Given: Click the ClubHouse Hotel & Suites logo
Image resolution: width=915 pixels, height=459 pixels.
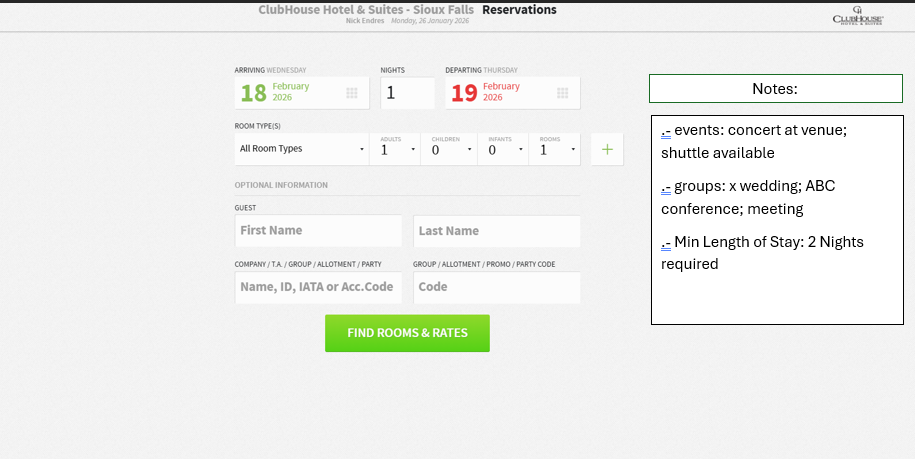Looking at the screenshot, I should (x=858, y=16).
